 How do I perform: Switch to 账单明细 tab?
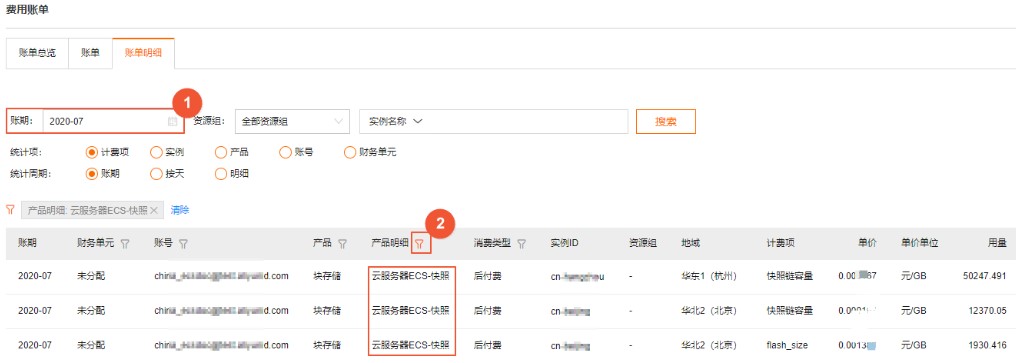tap(143, 53)
